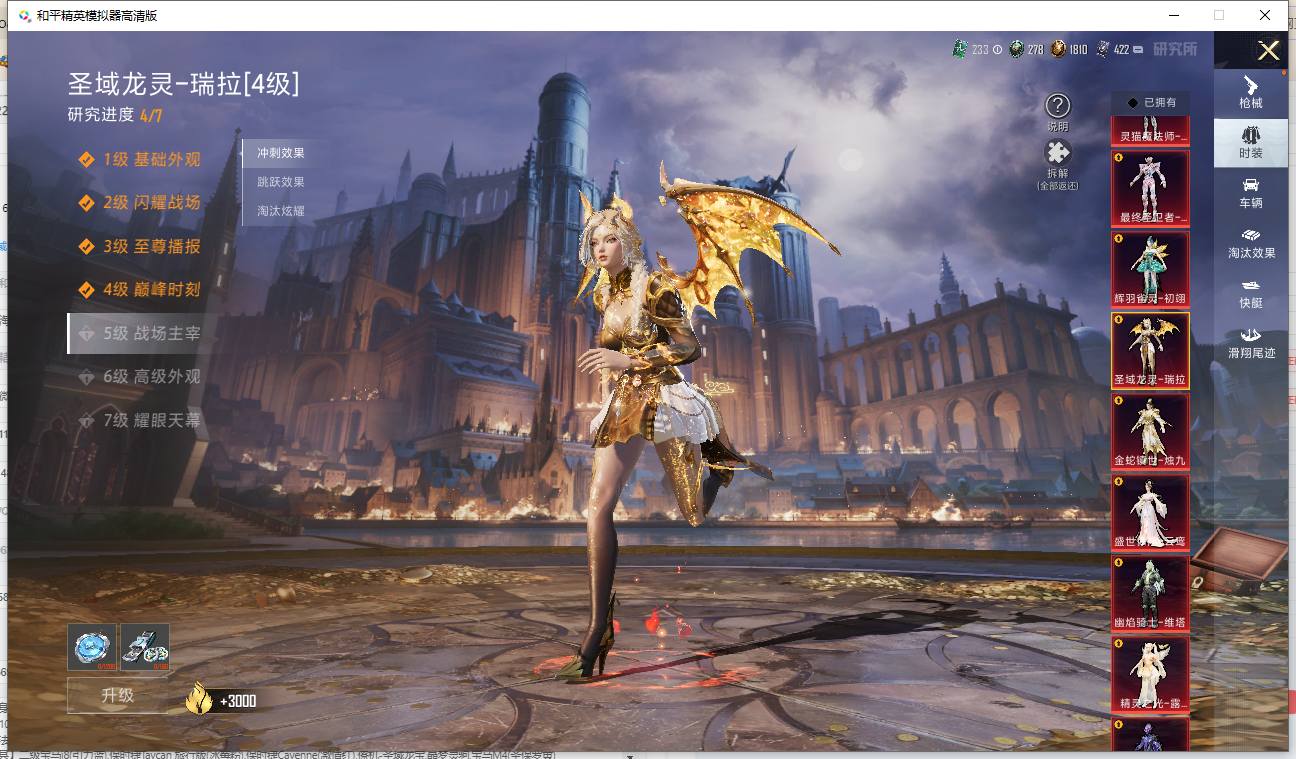Click the 拆解 puzzle-piece dismantle icon

coord(1058,153)
